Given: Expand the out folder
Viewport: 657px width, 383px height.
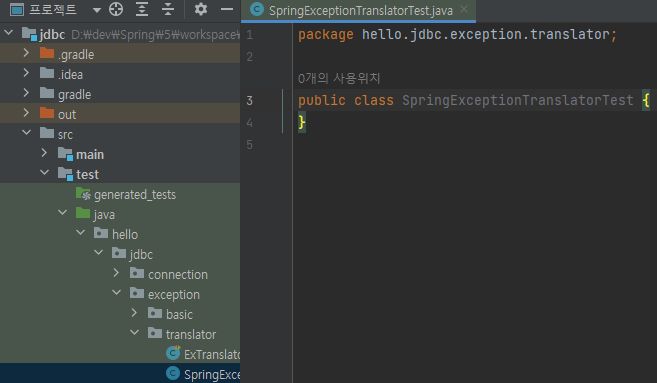Looking at the screenshot, I should (26, 113).
